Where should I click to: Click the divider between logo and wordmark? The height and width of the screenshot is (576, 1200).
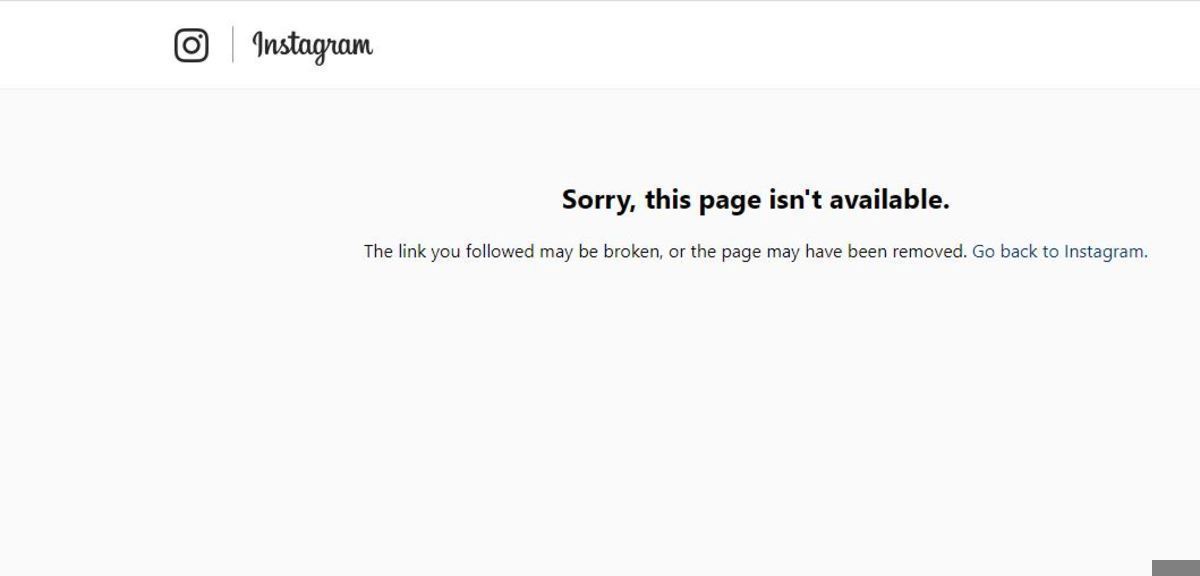click(x=233, y=45)
